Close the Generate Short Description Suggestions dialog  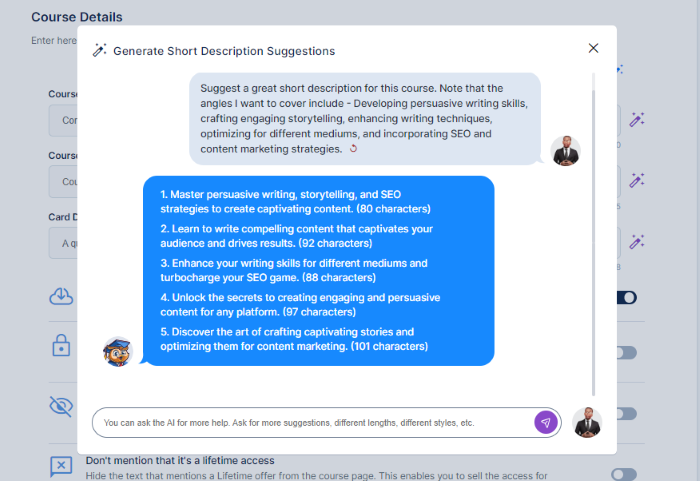coord(593,48)
